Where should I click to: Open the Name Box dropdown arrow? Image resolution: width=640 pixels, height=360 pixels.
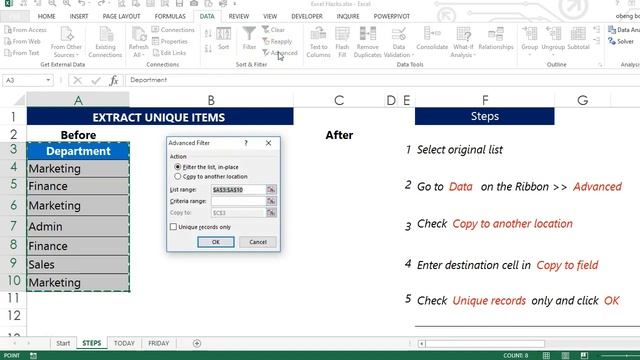coord(48,80)
